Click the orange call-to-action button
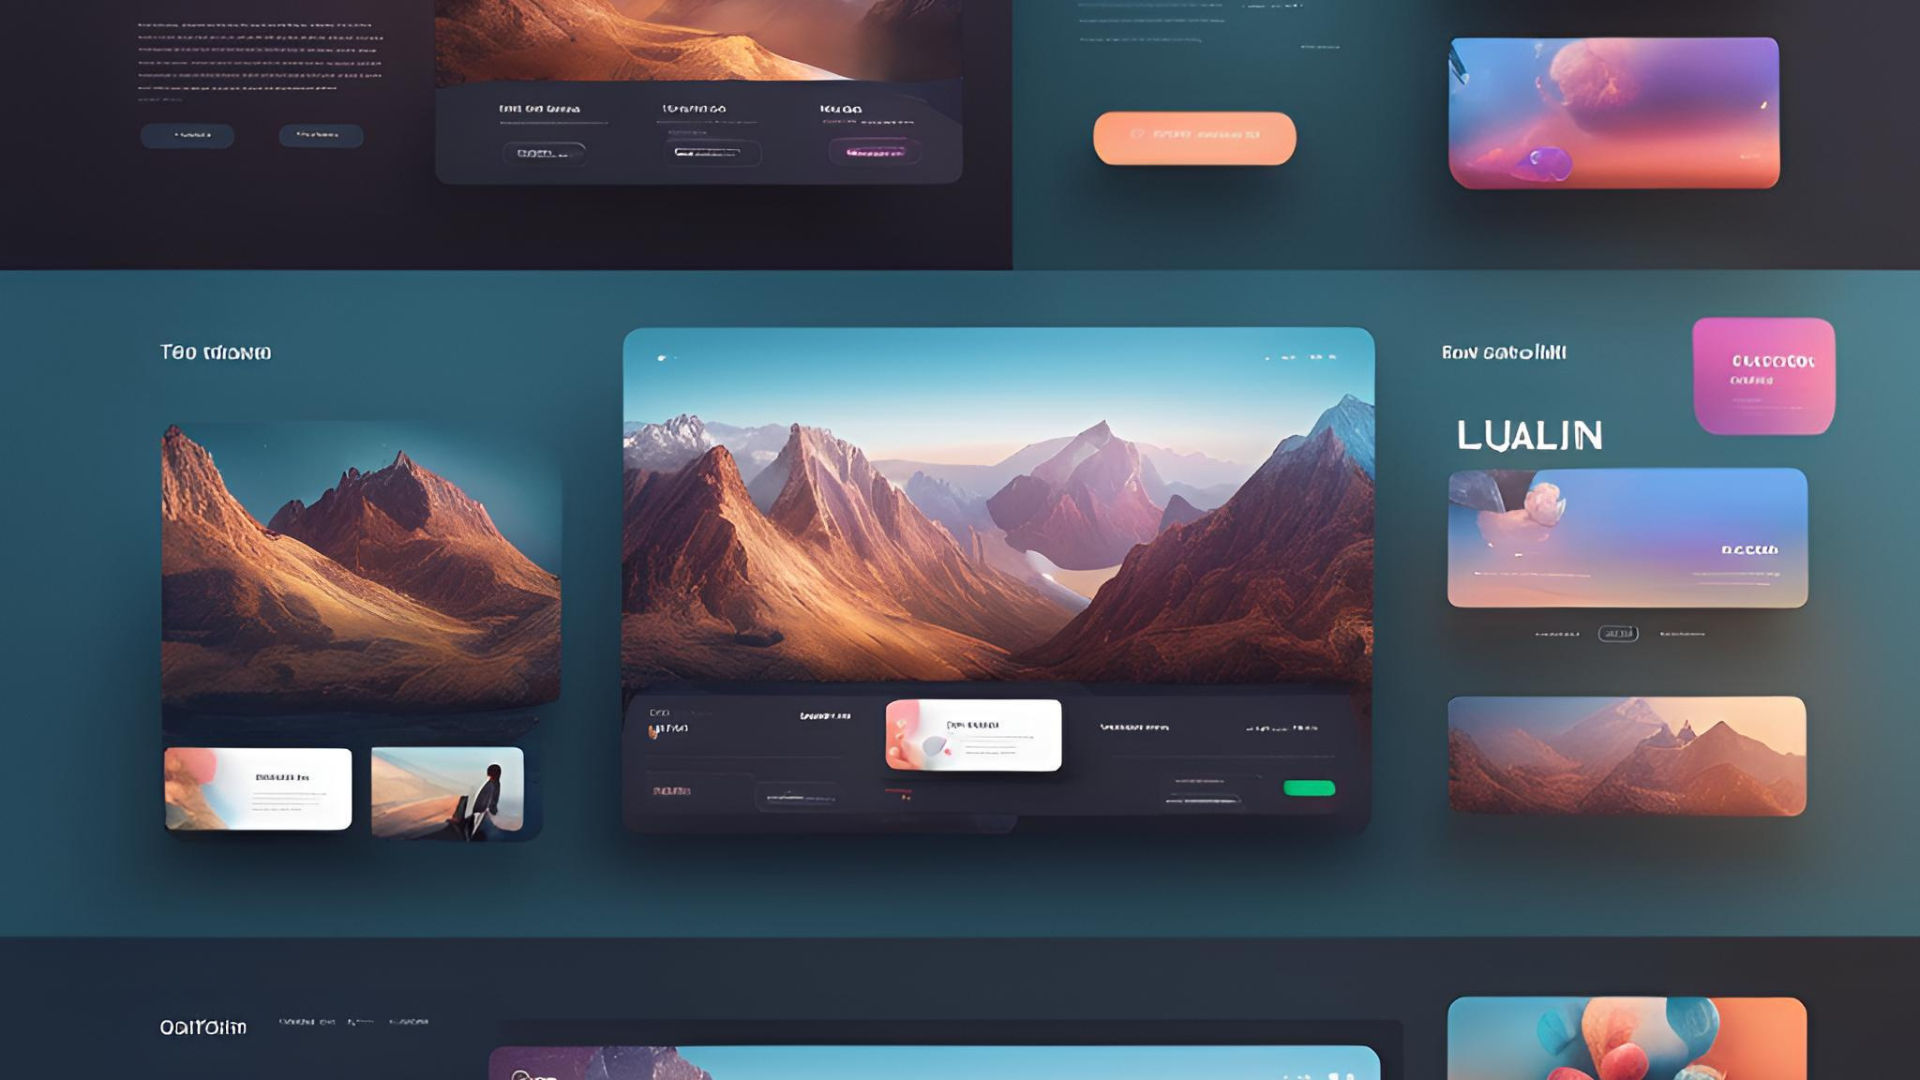The image size is (1920, 1080). pyautogui.click(x=1193, y=137)
